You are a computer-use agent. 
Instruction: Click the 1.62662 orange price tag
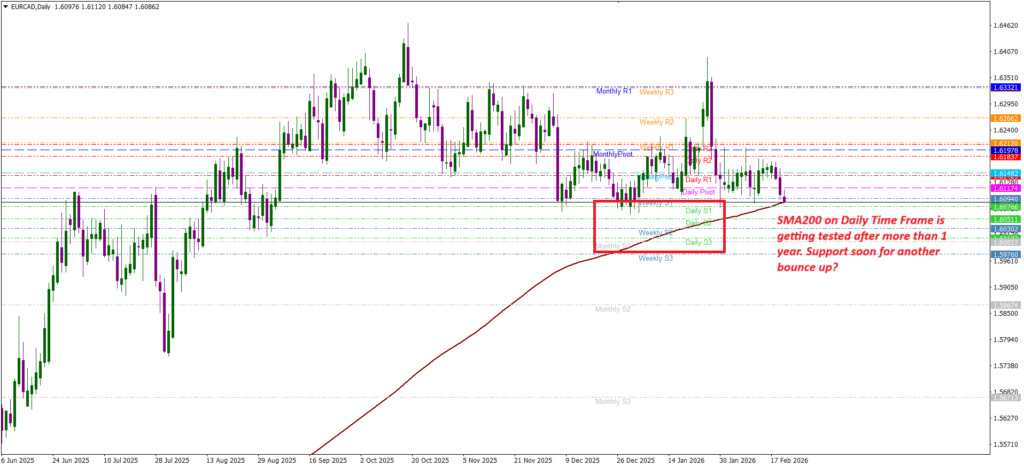pyautogui.click(x=1004, y=117)
